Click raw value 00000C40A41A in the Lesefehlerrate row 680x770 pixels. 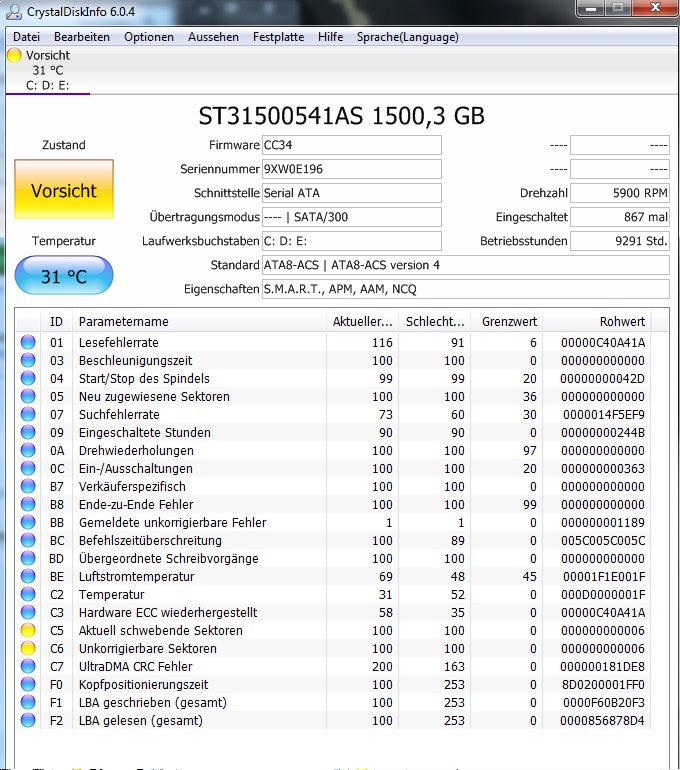603,342
